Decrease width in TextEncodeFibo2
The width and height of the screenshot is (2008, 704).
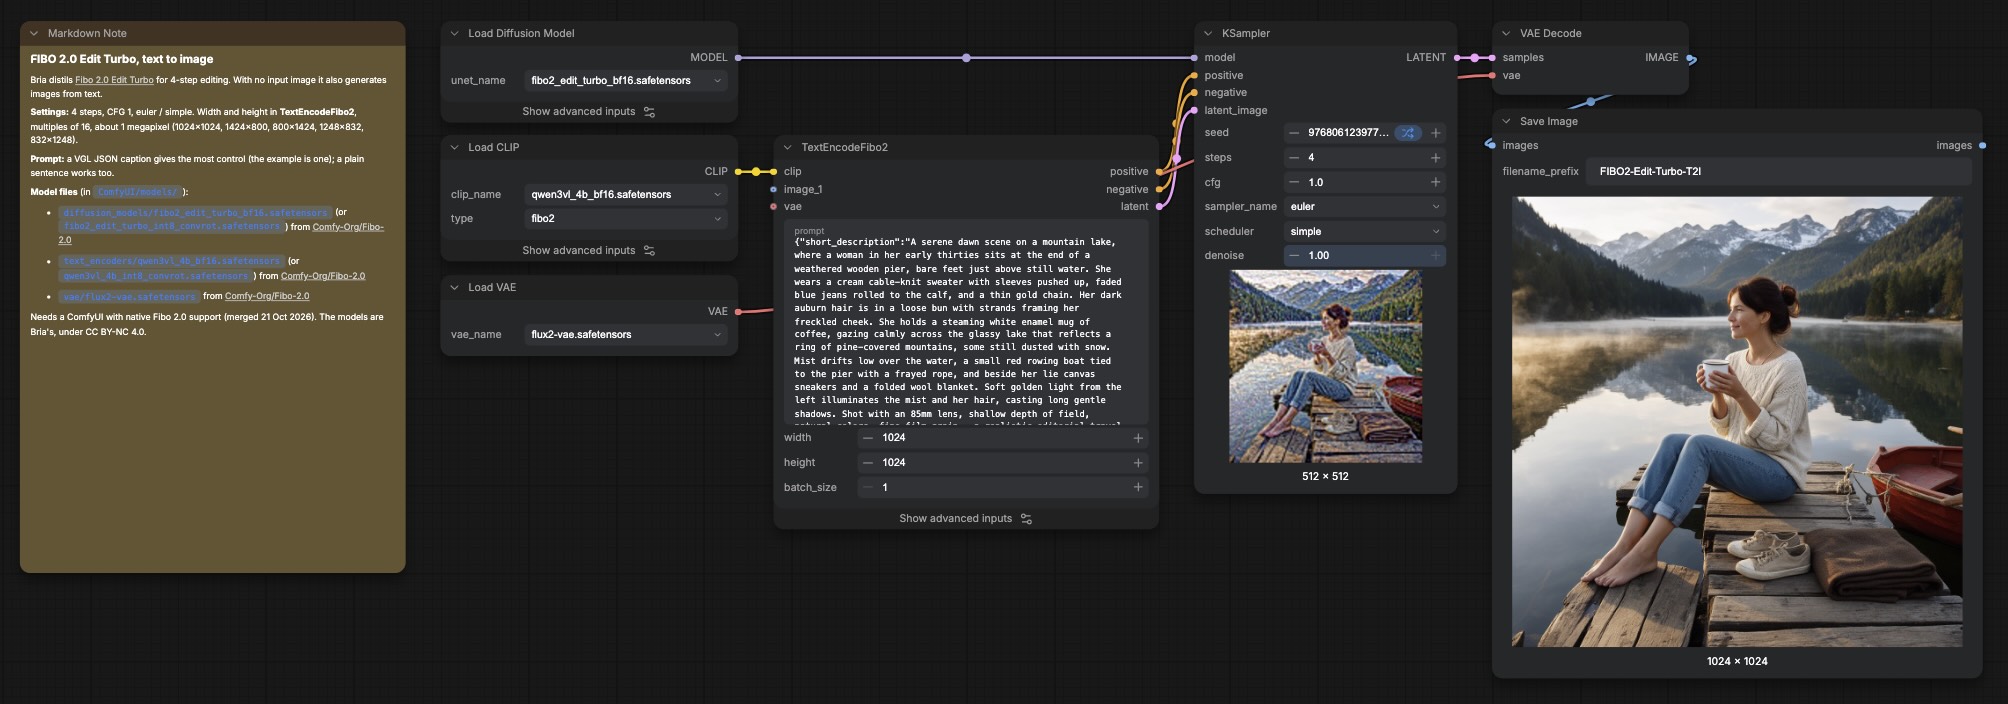(x=868, y=437)
